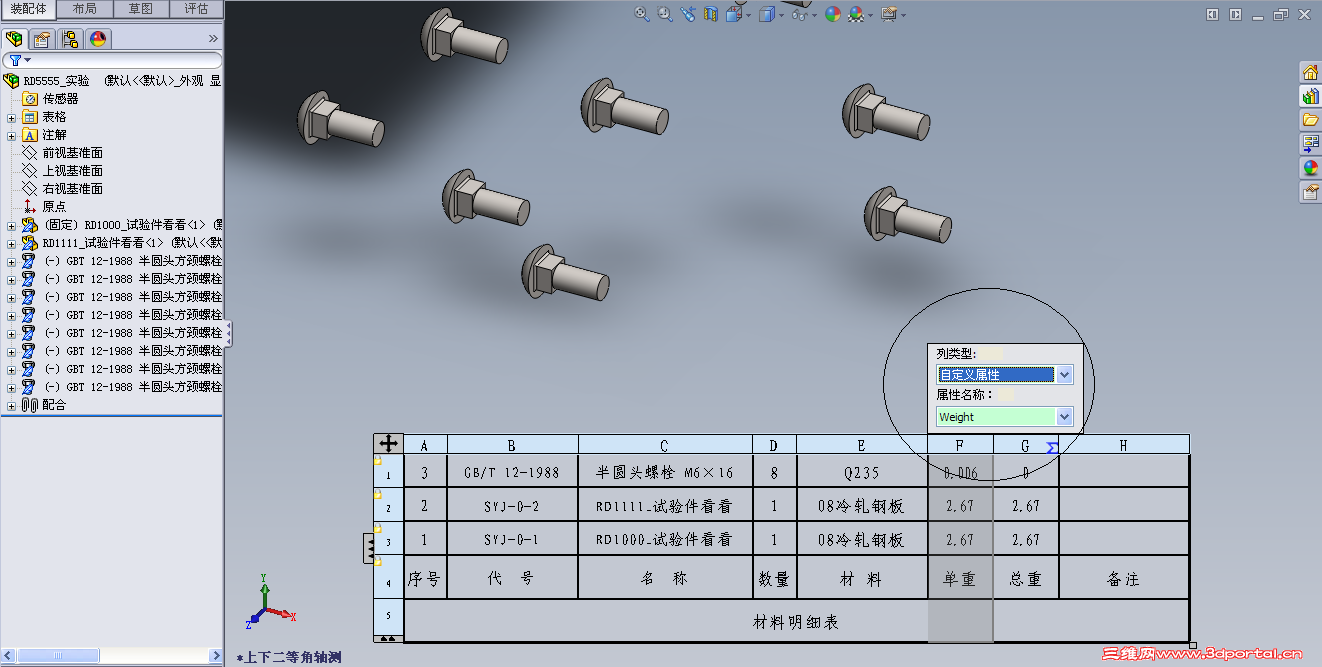Click the tile-right window arrangement icon
The width and height of the screenshot is (1322, 667).
coord(1236,15)
